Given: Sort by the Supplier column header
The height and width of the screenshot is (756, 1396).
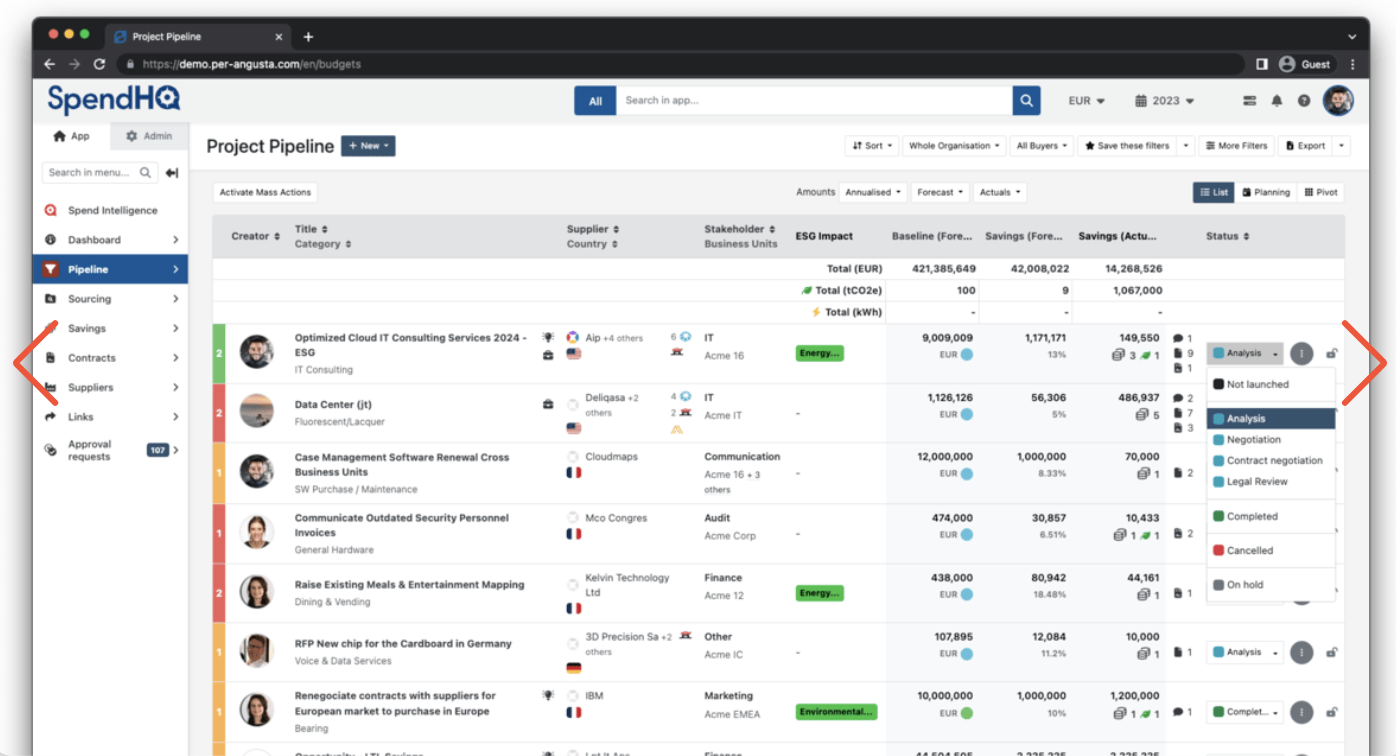Looking at the screenshot, I should click(x=593, y=229).
